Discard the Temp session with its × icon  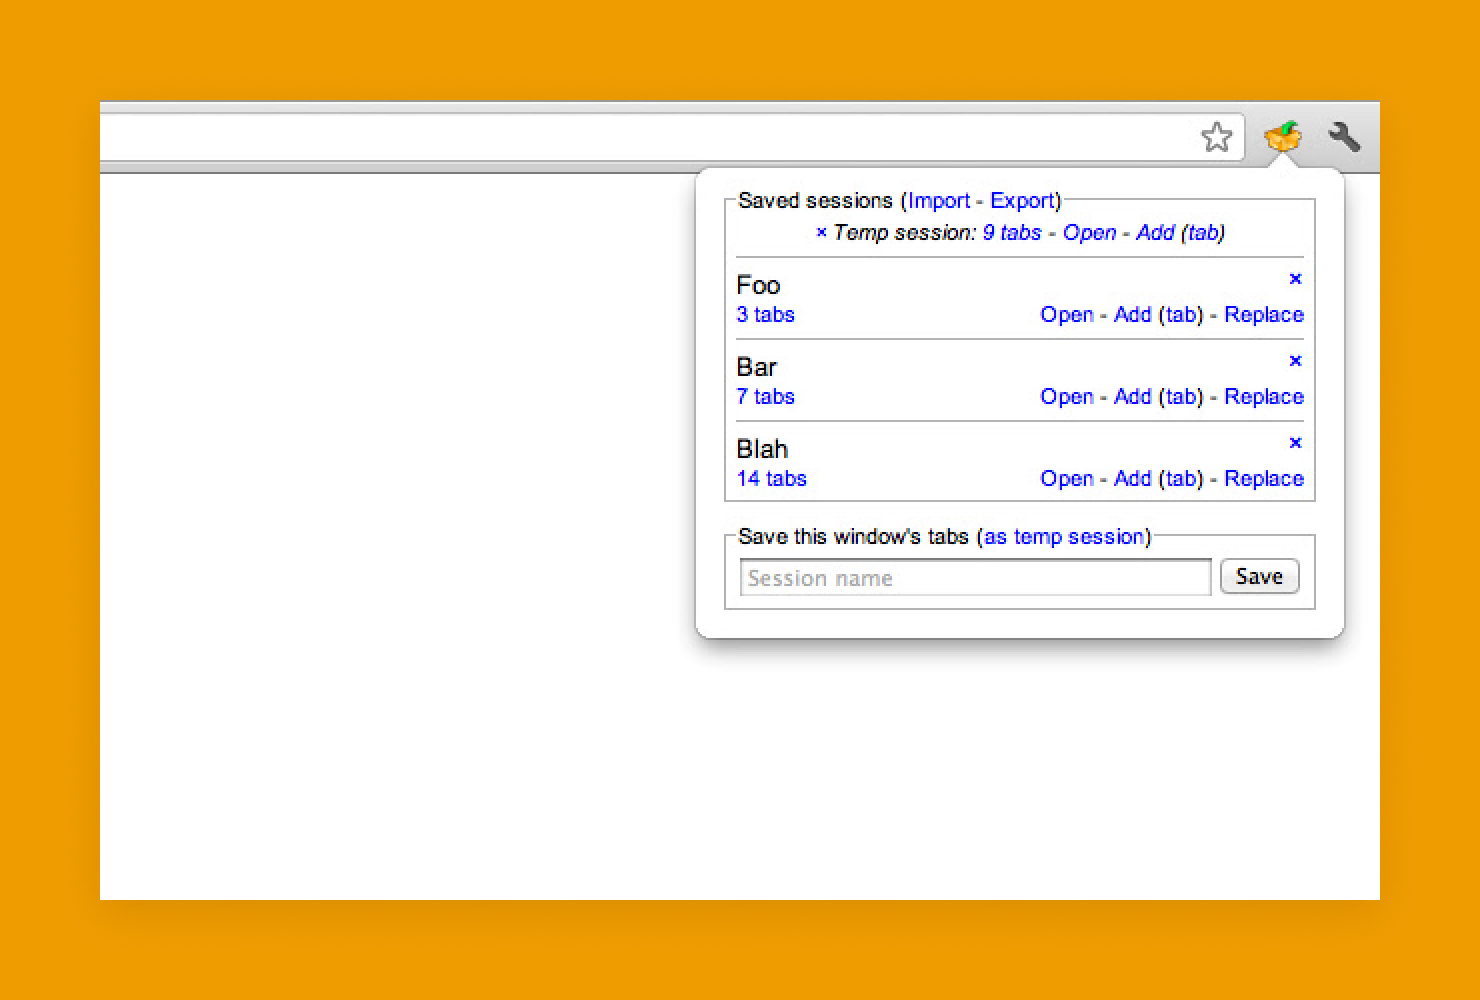point(822,232)
